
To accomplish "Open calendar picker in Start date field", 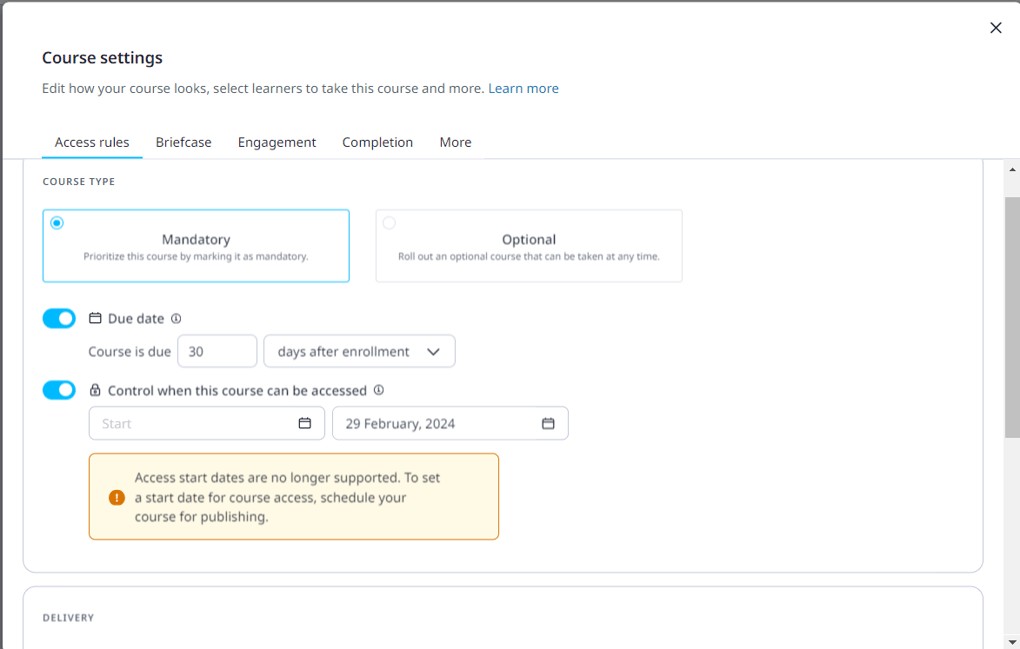I will 305,424.
